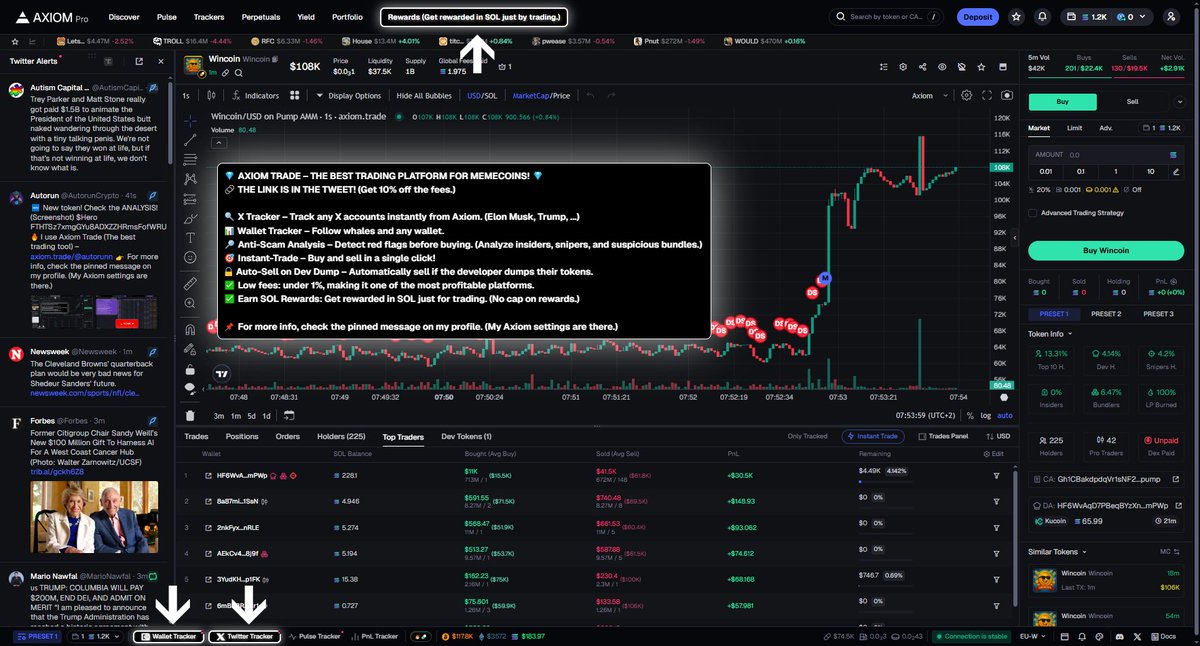Open the chart layout grid icon
Viewport: 1200px width, 646px height.
(x=295, y=95)
